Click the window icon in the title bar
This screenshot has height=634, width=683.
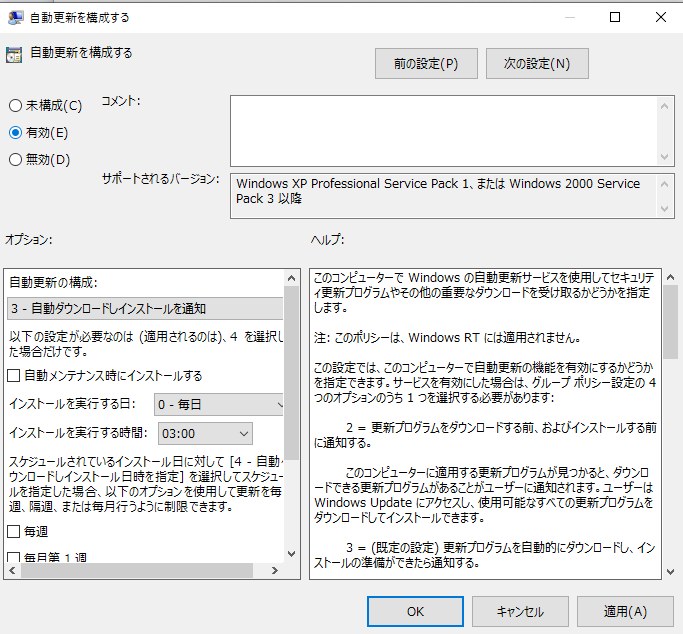coord(16,17)
